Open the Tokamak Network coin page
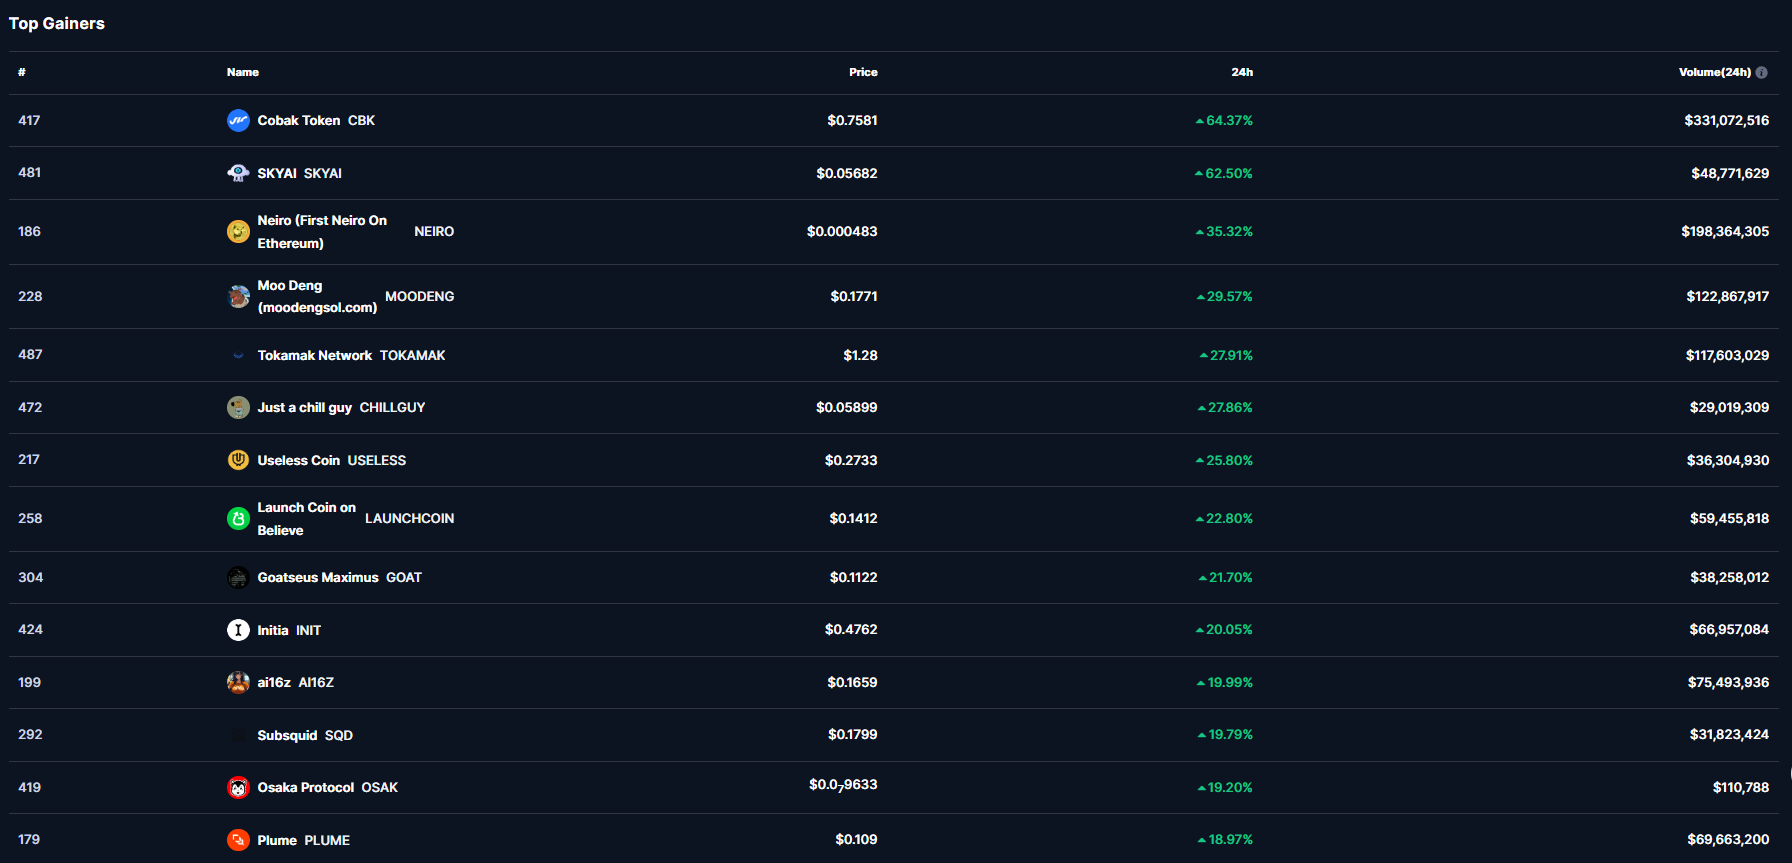This screenshot has height=863, width=1792. point(315,356)
